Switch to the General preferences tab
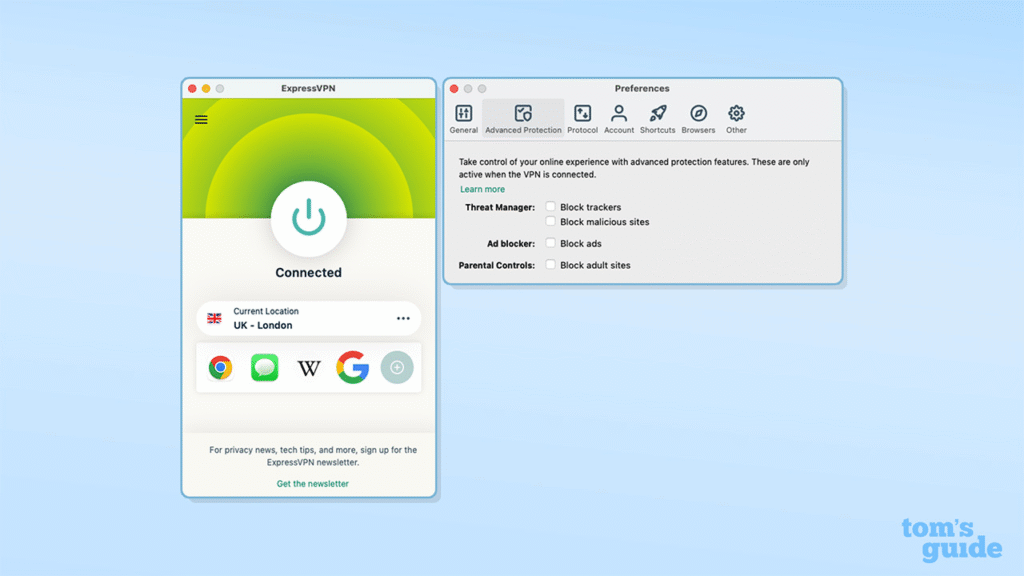The width and height of the screenshot is (1024, 576). [464, 118]
